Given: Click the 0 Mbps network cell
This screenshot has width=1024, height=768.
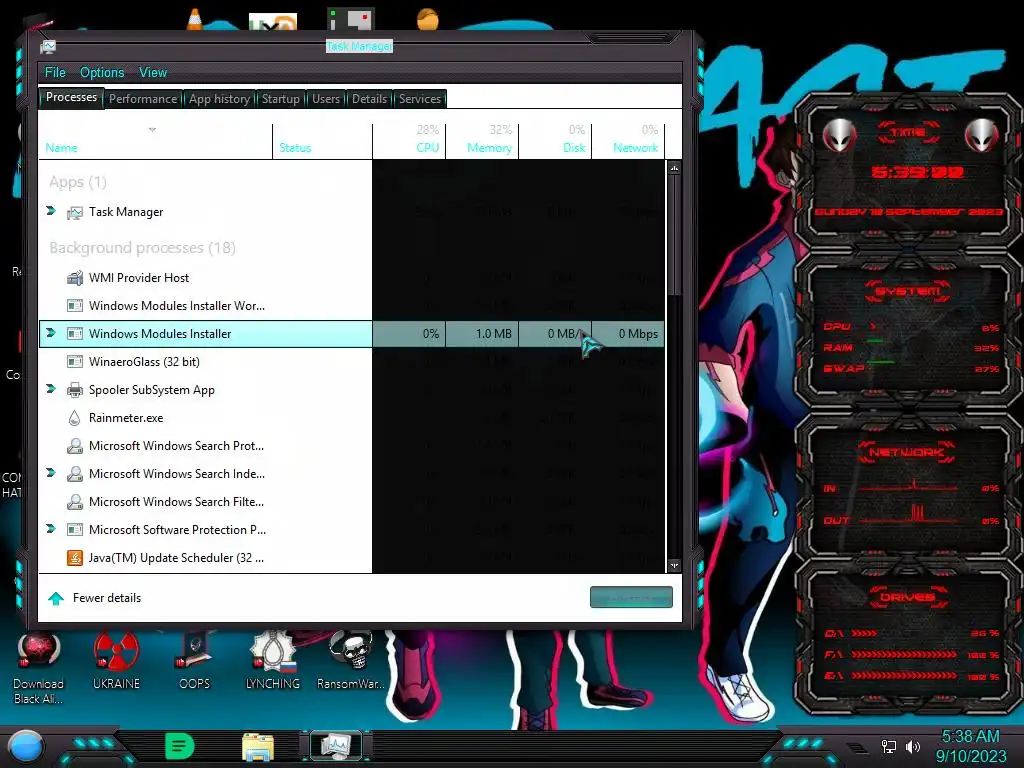Looking at the screenshot, I should 628,334.
